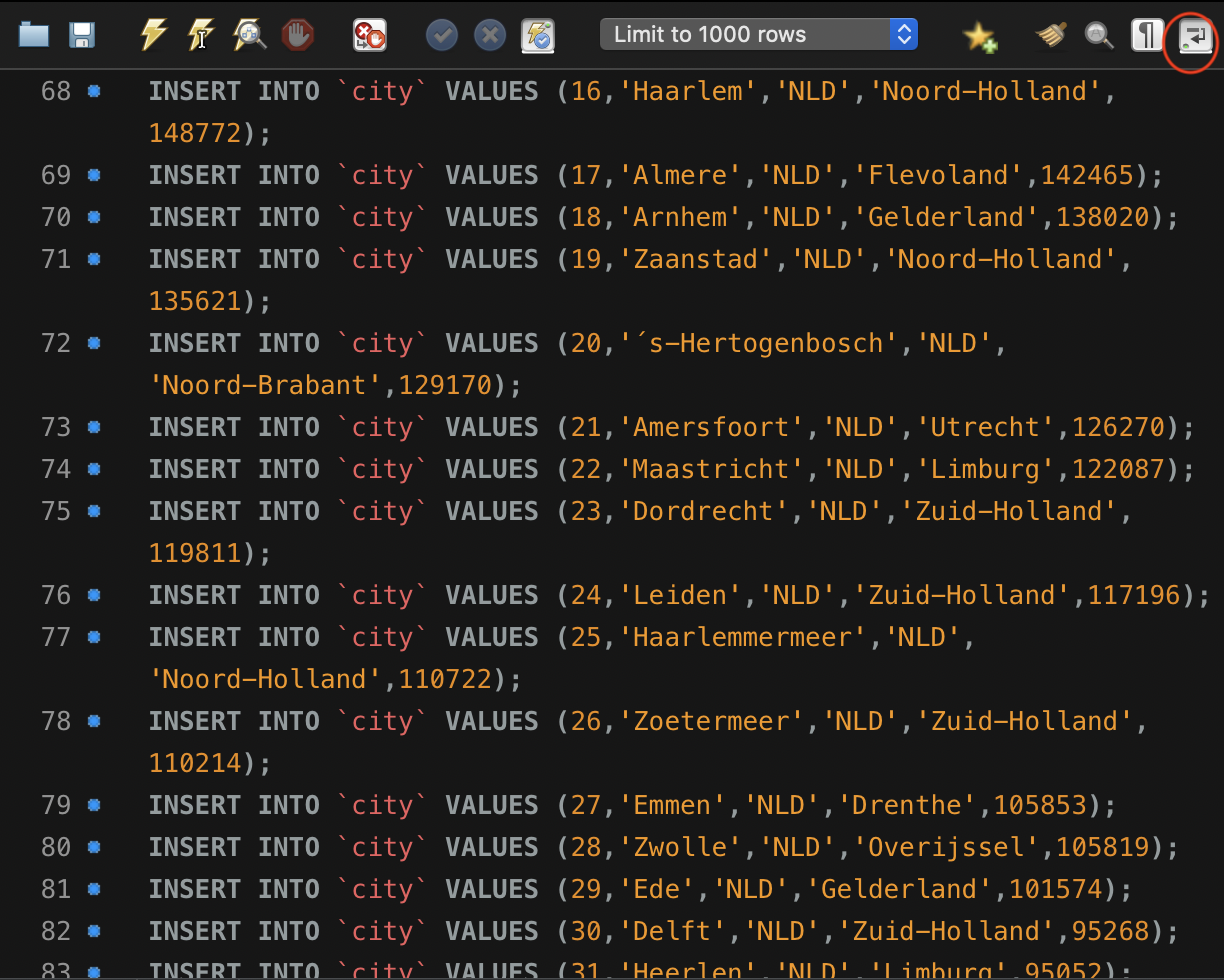Click the value 95268 in line 82
This screenshot has height=980, width=1224.
[1110, 931]
